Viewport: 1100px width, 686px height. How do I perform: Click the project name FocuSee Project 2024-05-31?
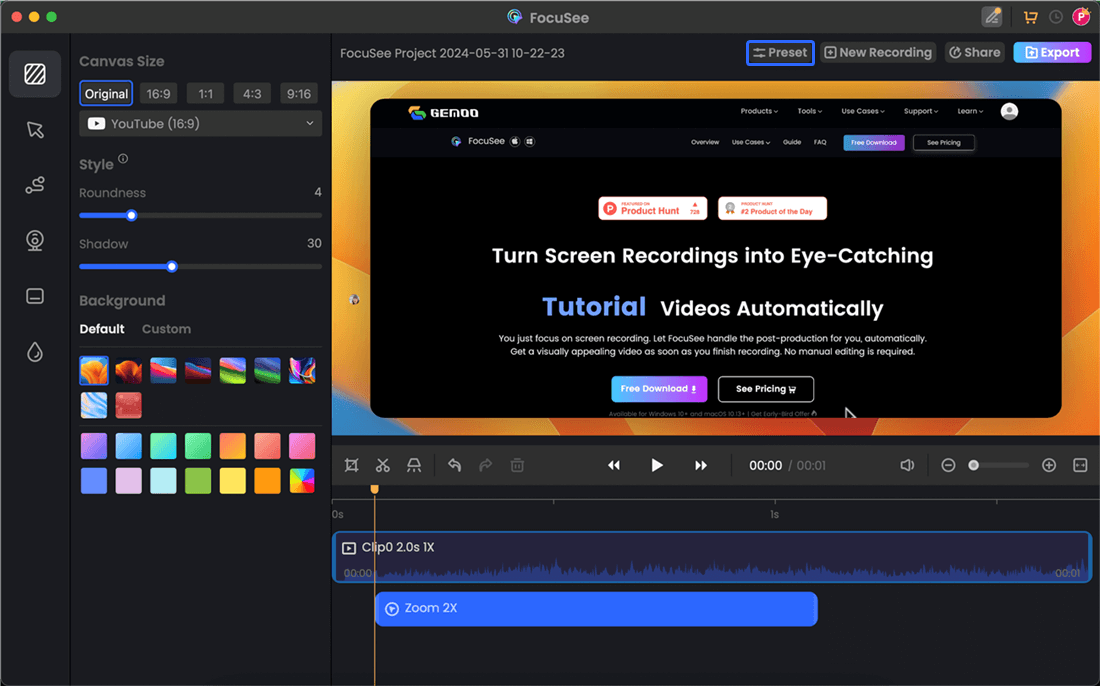tap(452, 53)
